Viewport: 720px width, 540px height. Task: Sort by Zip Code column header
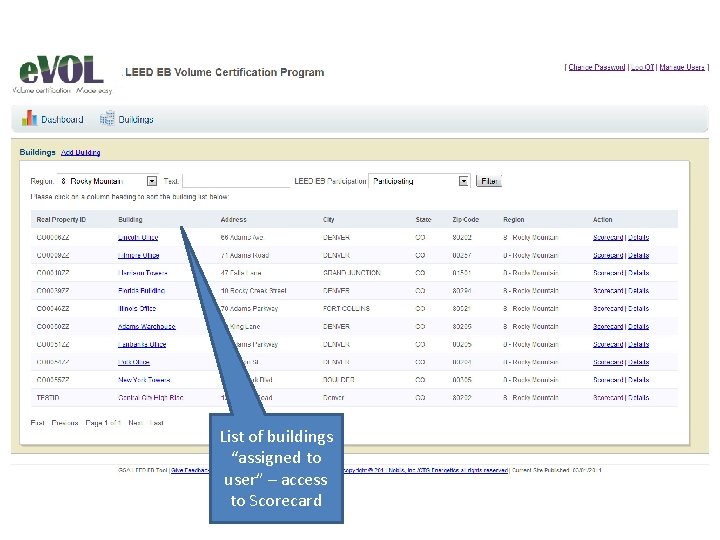click(x=465, y=219)
